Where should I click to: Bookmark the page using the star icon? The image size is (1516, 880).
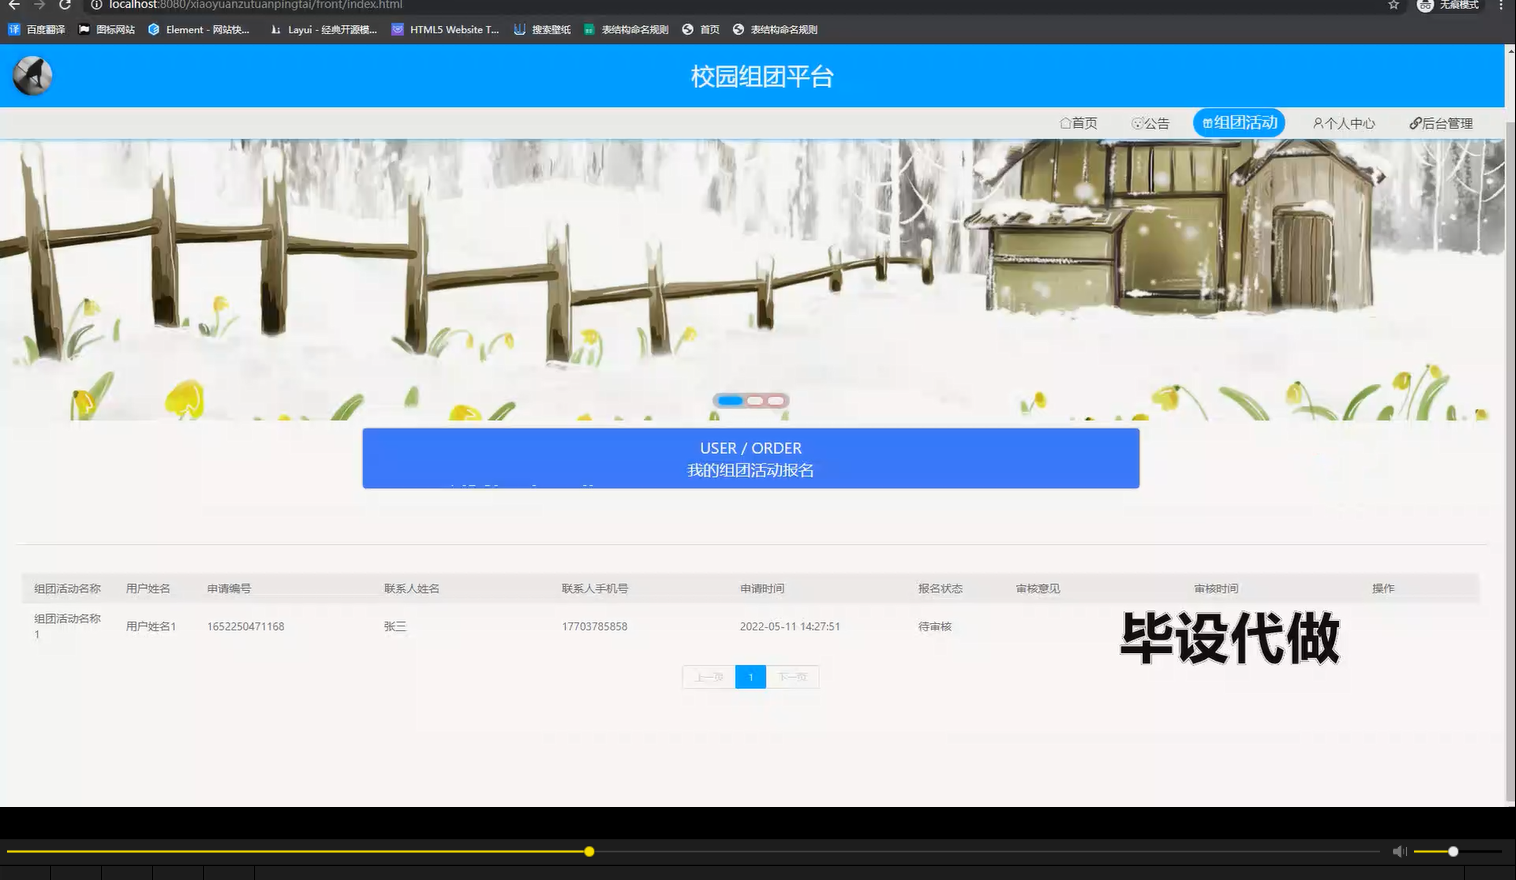pyautogui.click(x=1393, y=5)
